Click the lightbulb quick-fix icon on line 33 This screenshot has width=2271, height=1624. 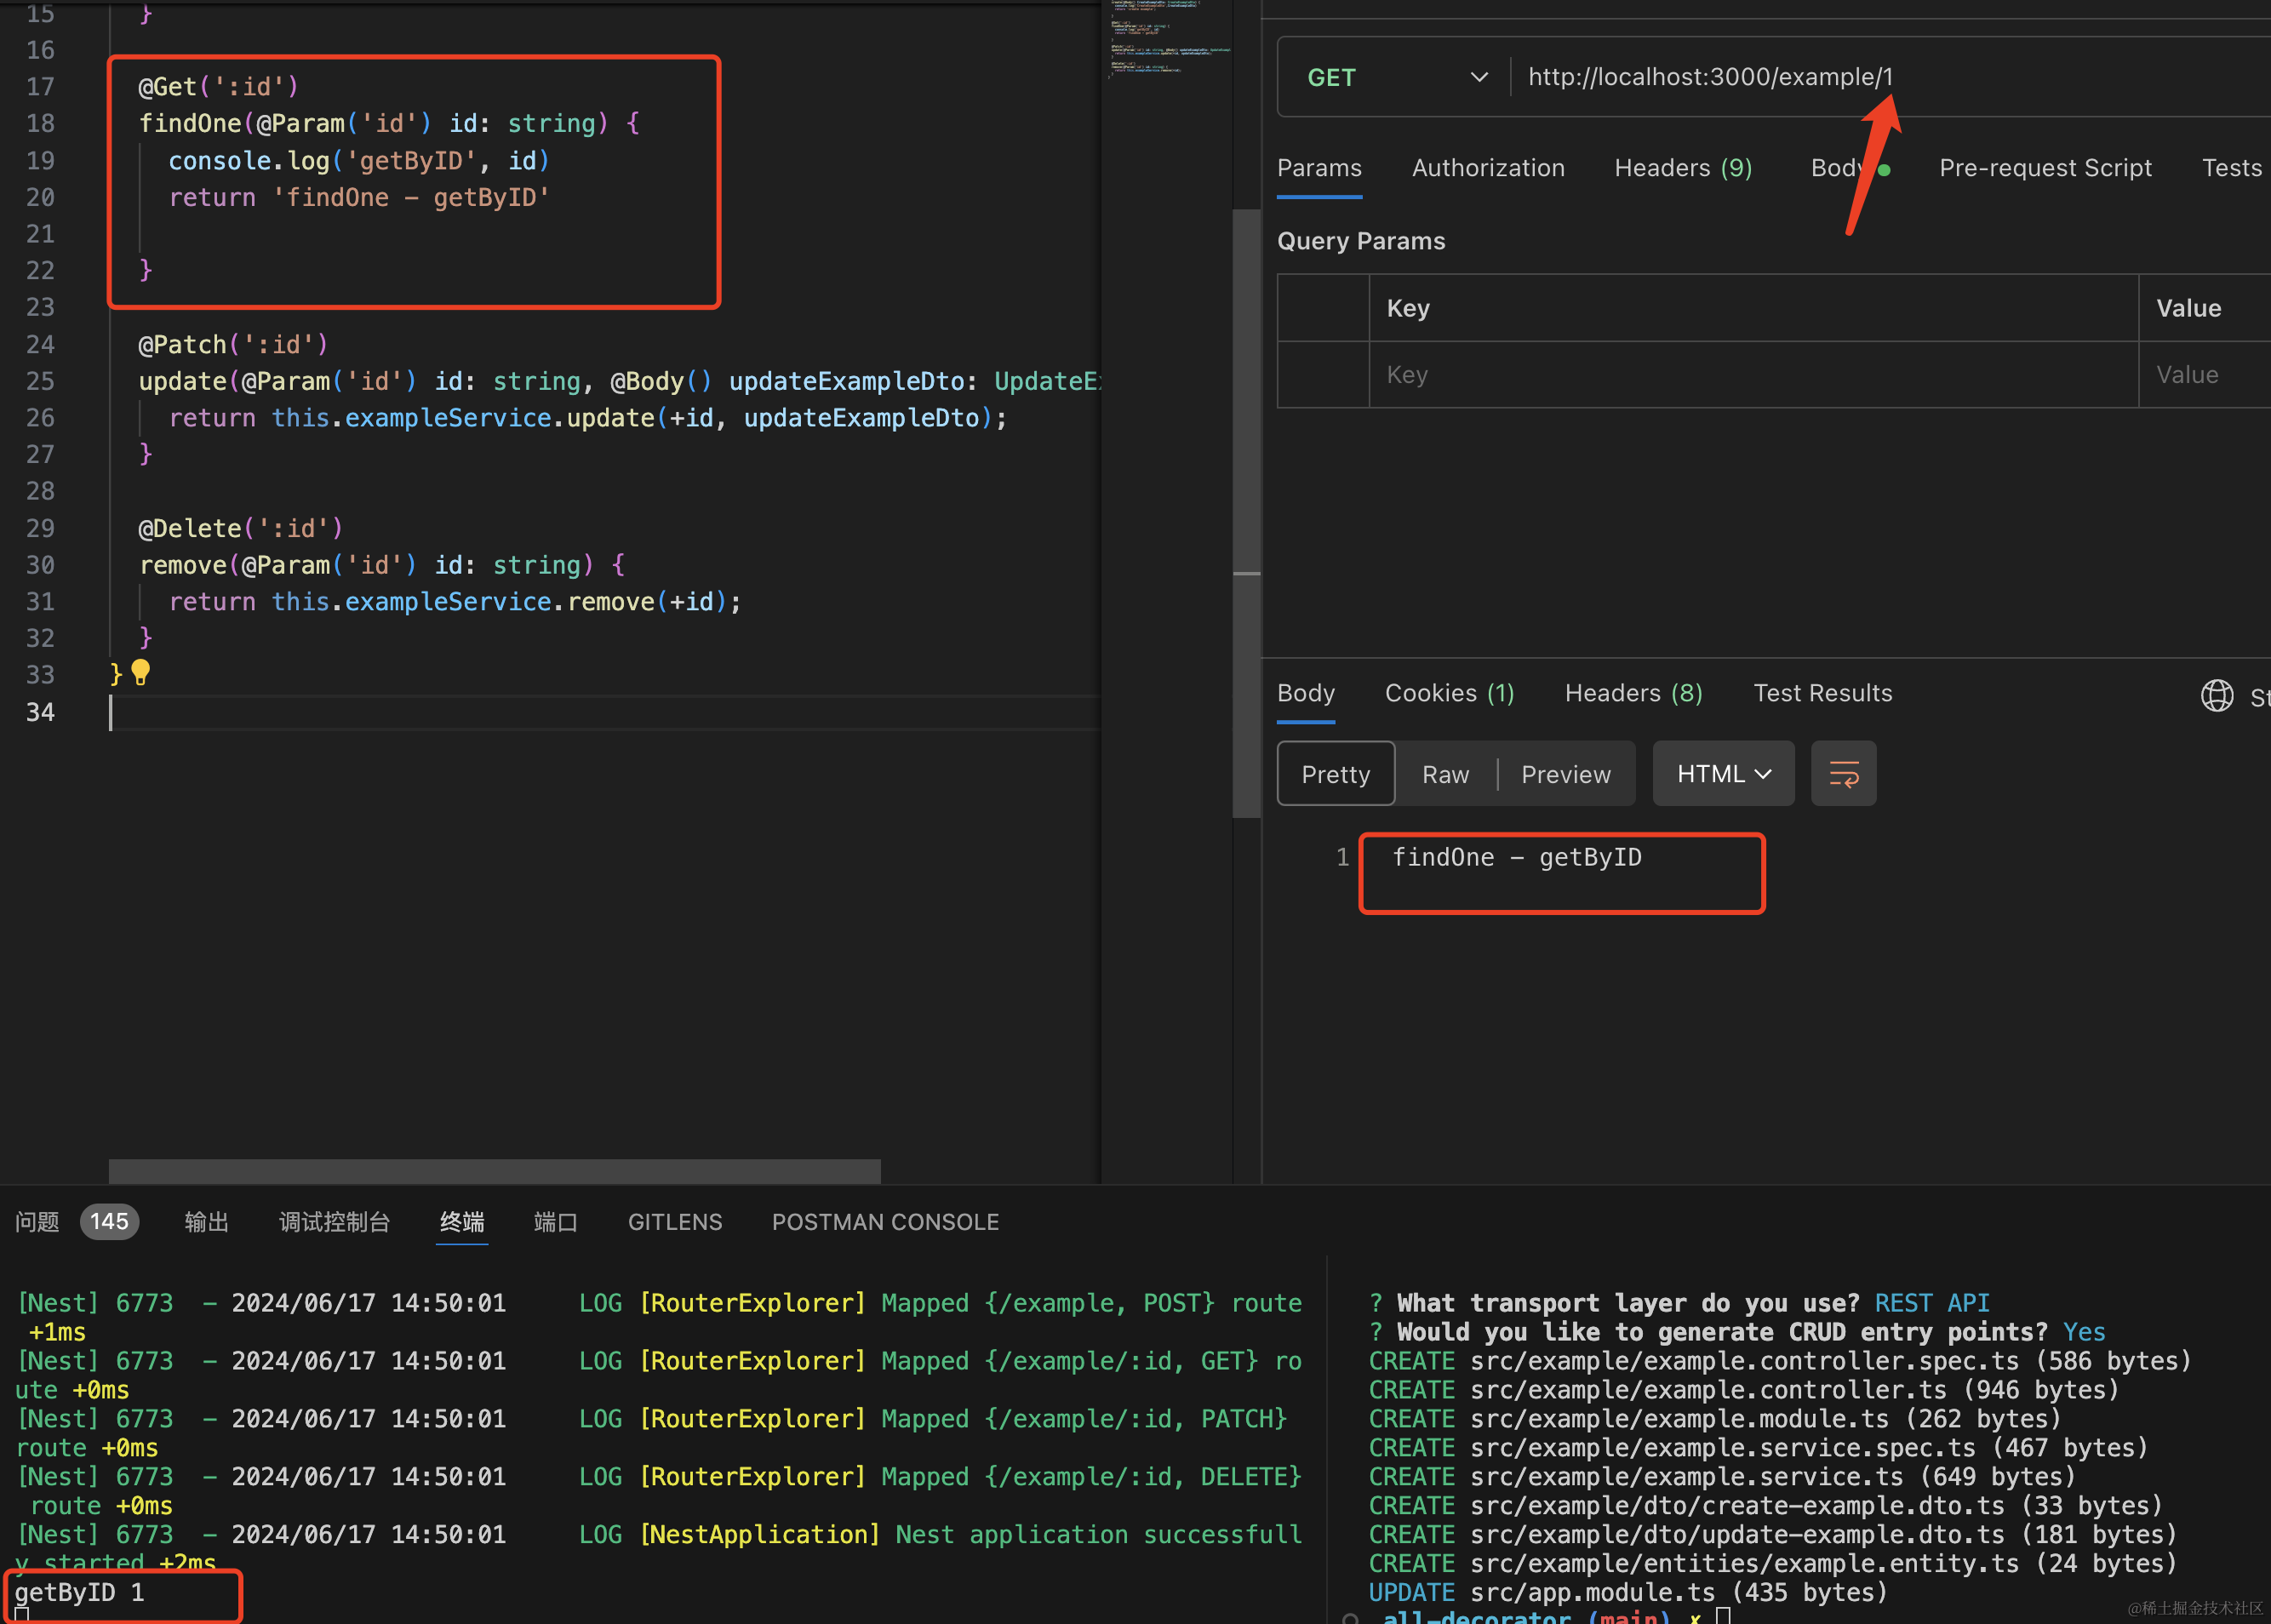(x=141, y=673)
